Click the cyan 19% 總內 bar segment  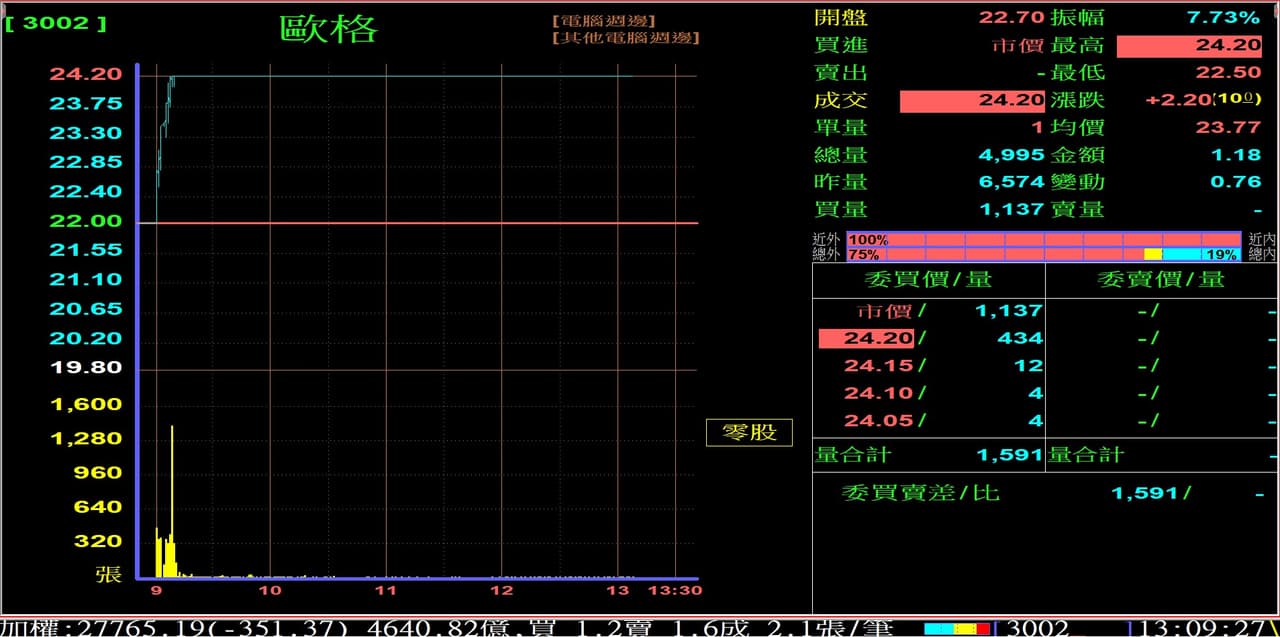tap(1202, 255)
